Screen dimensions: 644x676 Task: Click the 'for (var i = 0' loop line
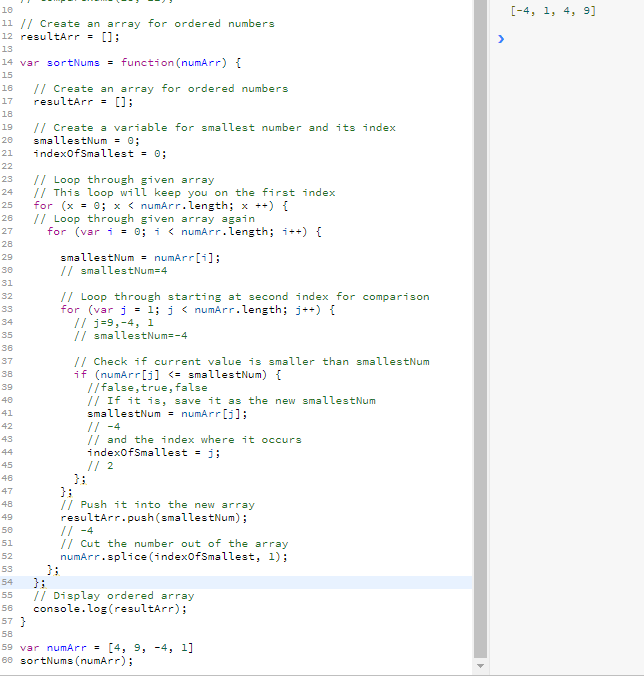184,232
